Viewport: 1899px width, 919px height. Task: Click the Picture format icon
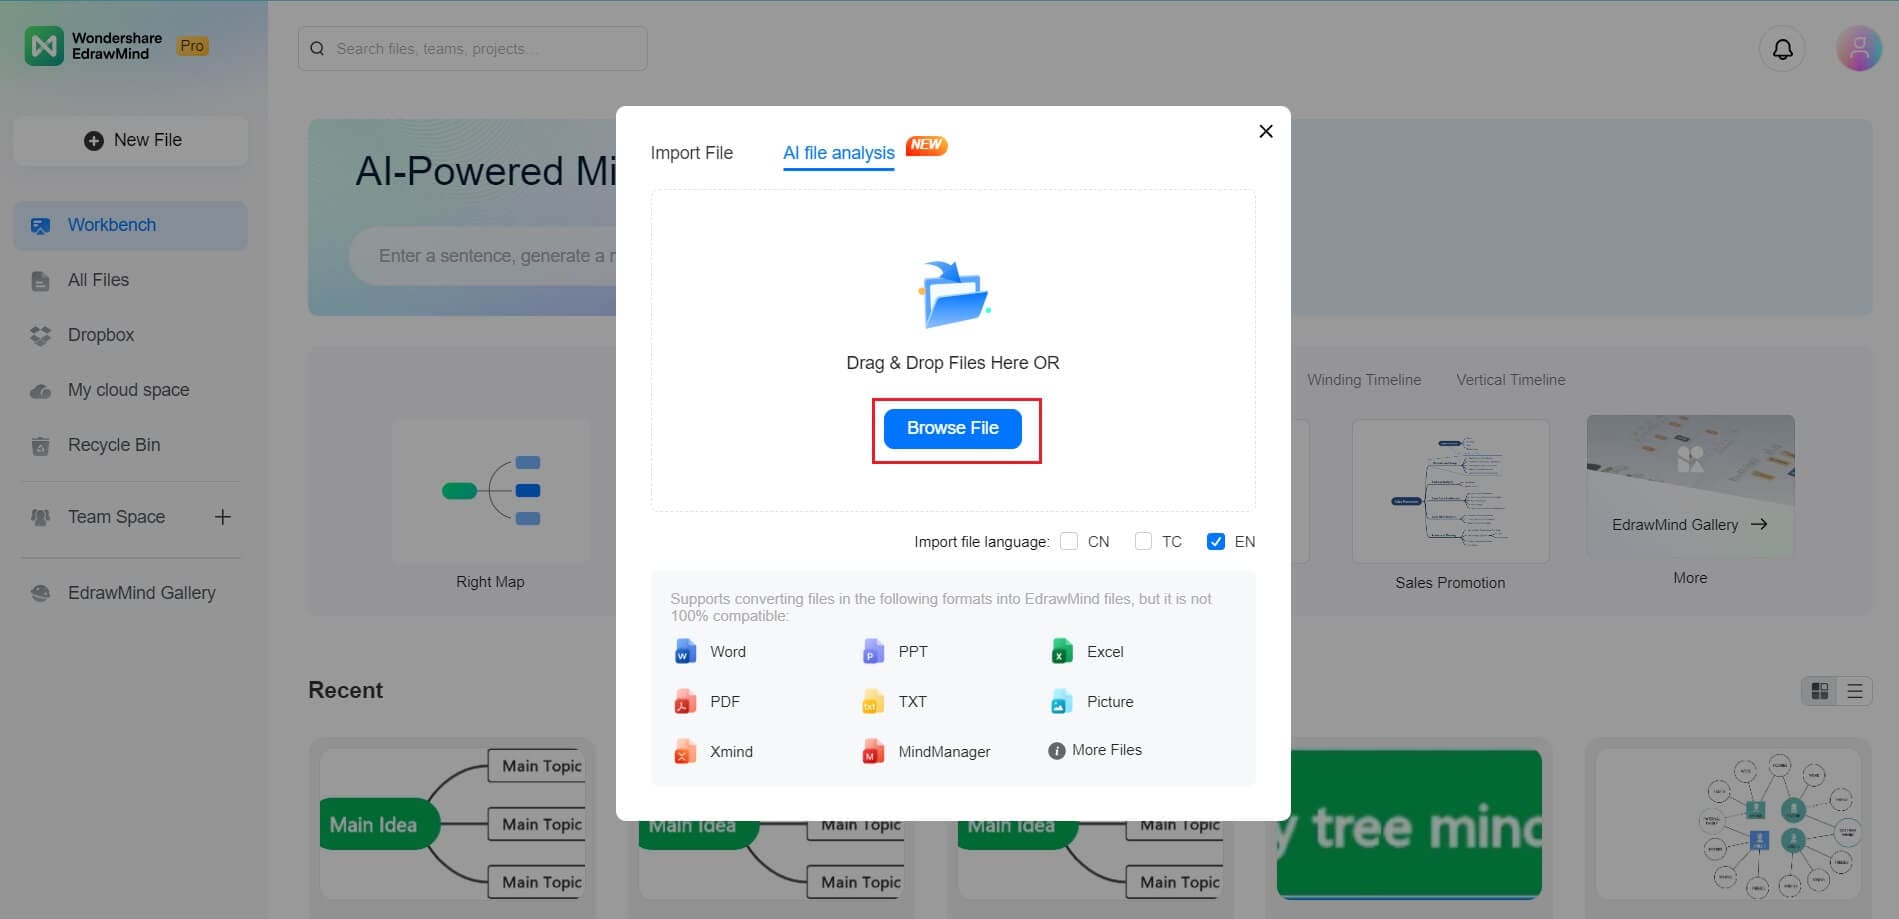[x=1061, y=702]
